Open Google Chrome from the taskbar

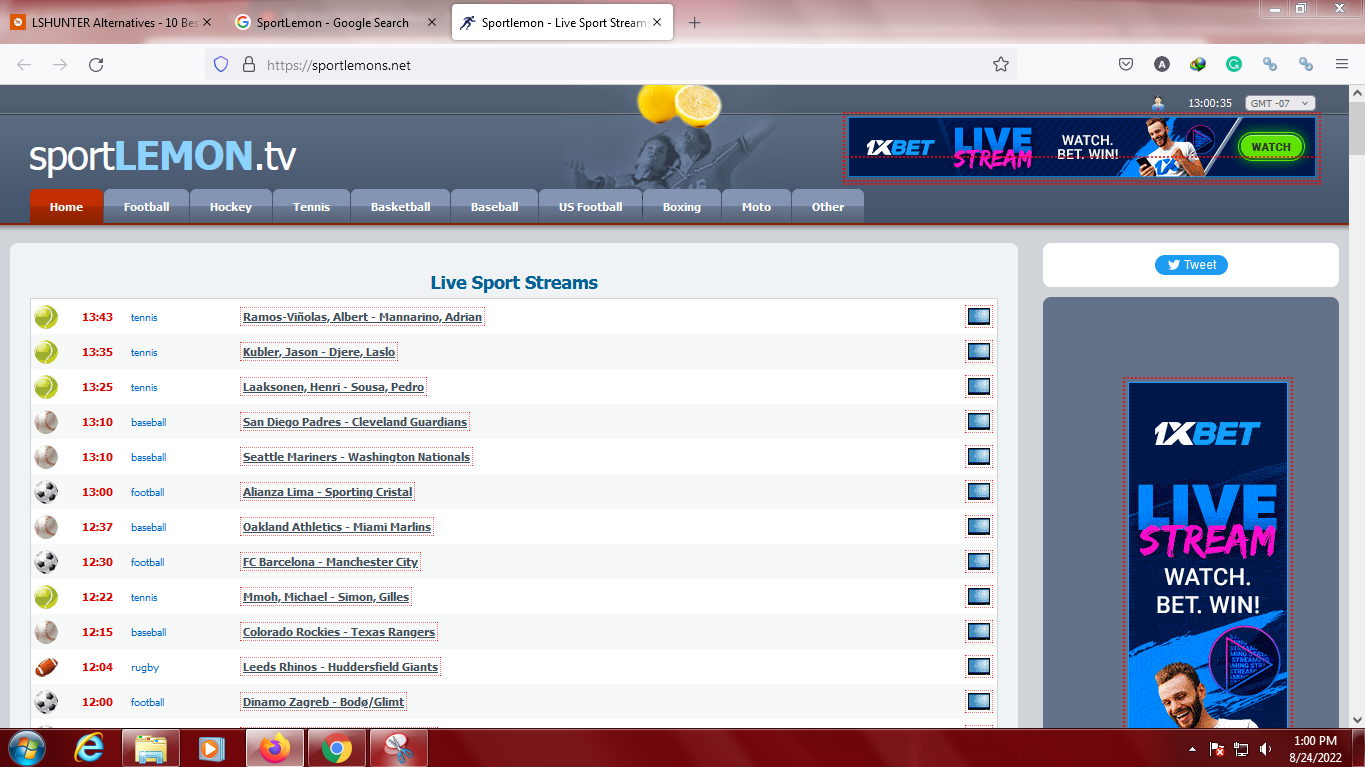337,748
